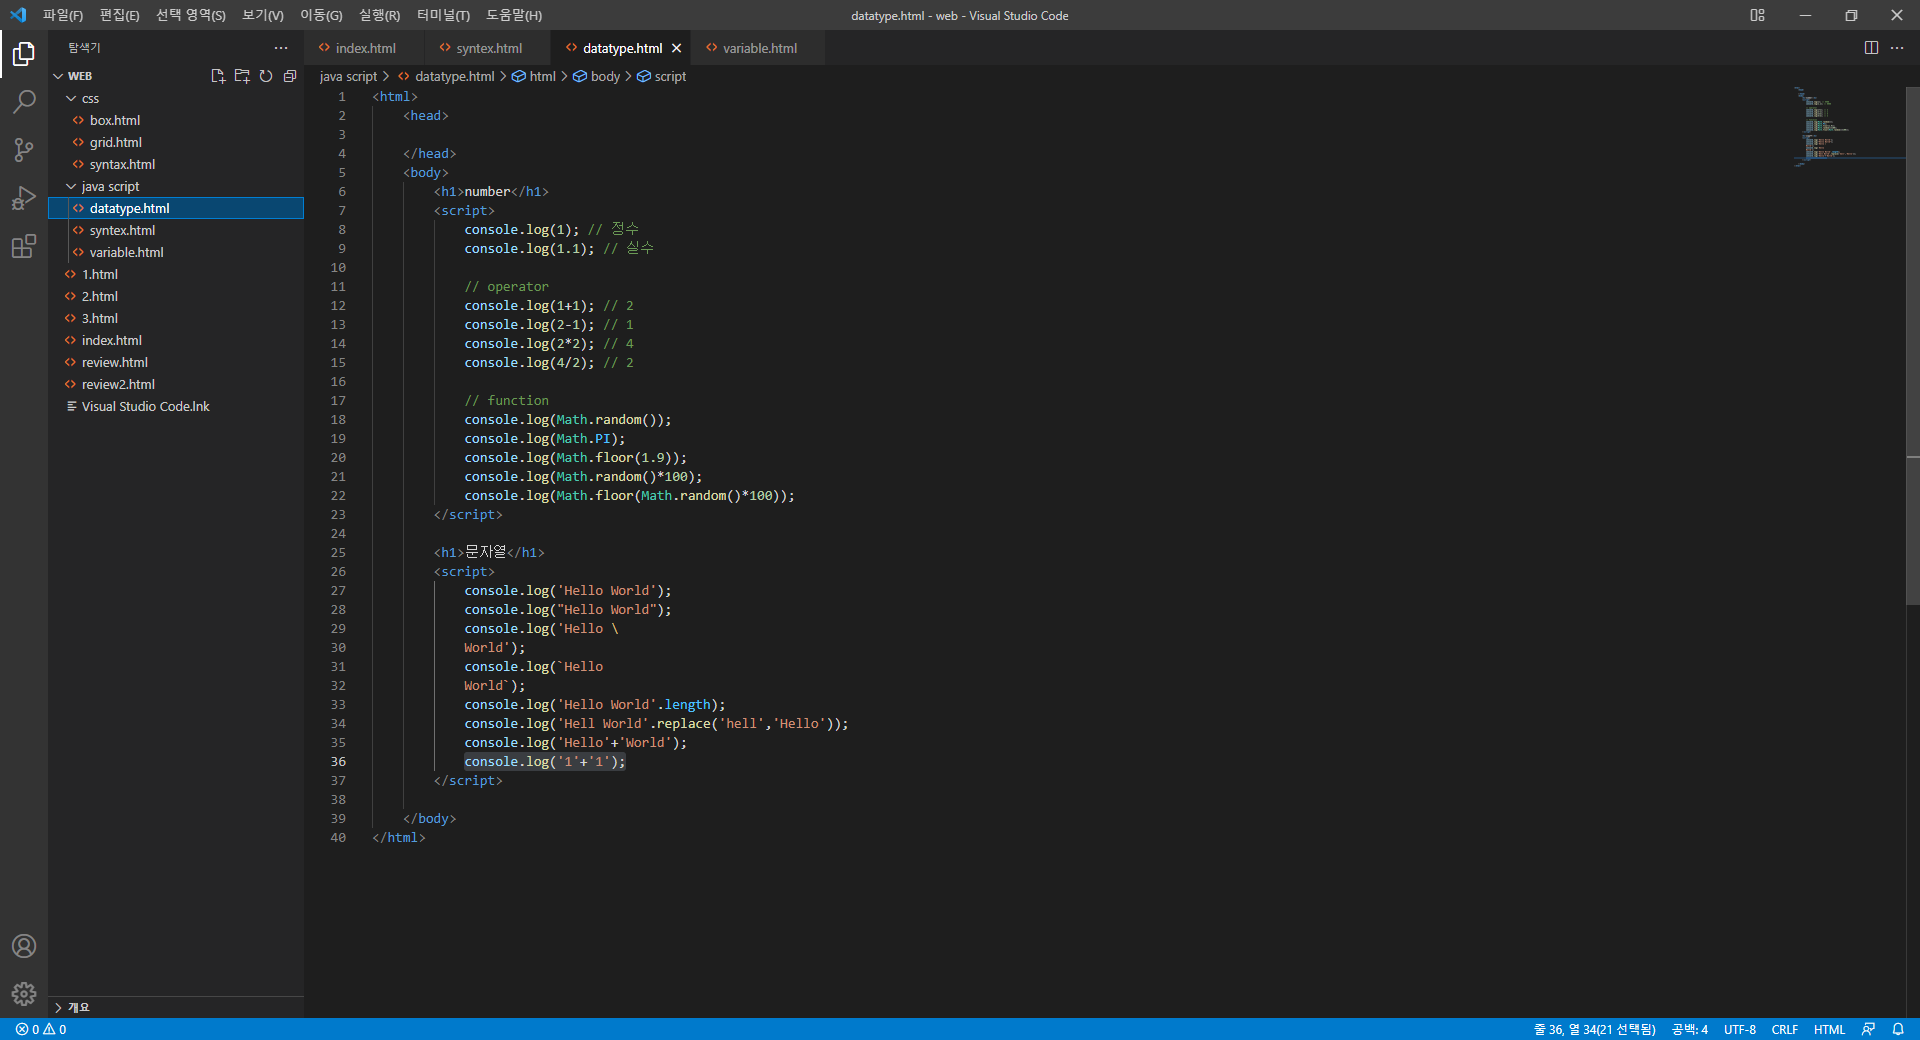Switch to the syntex.html tab
The width and height of the screenshot is (1920, 1040).
(x=488, y=48)
